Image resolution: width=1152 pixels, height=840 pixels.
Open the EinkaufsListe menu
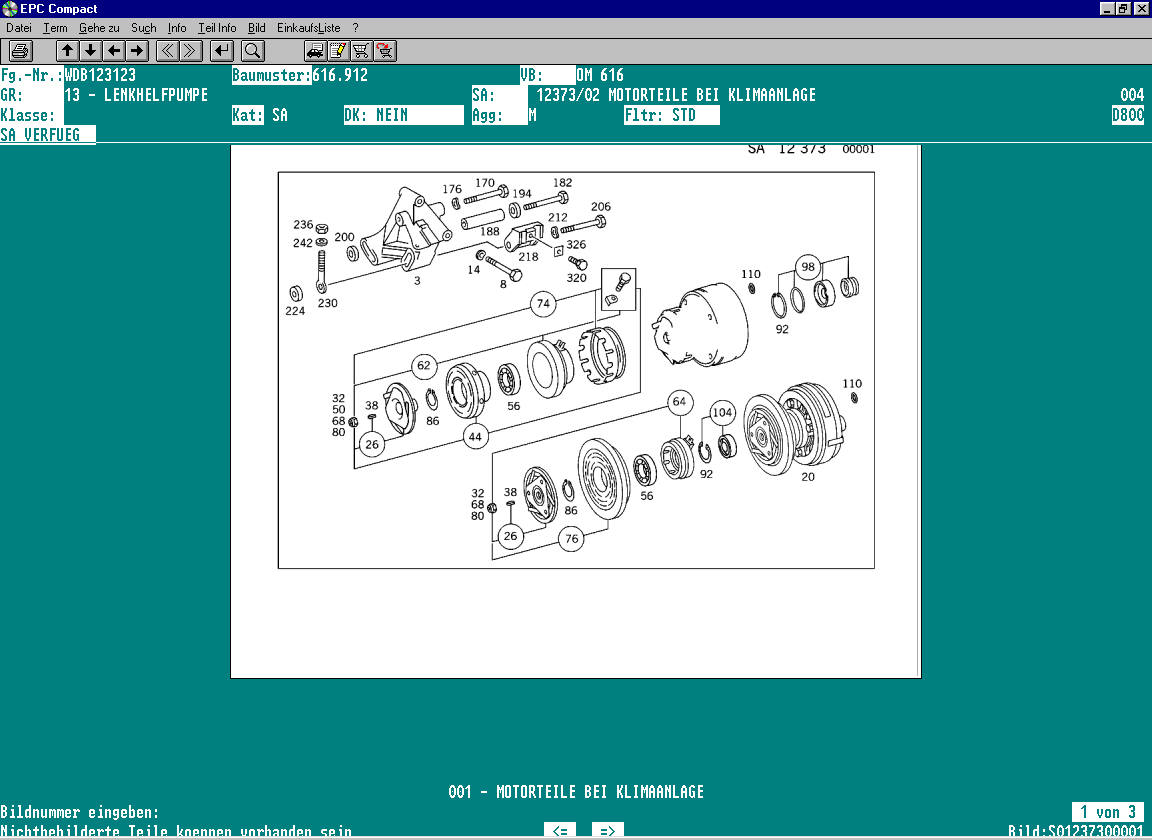[x=309, y=28]
